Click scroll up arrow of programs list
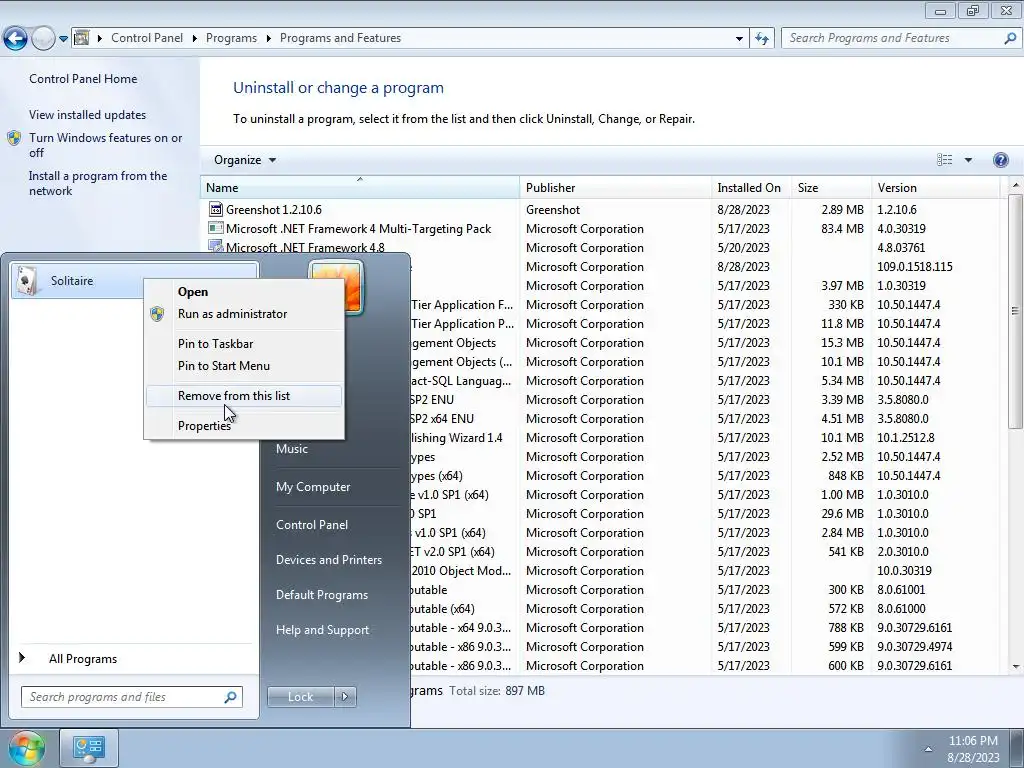The height and width of the screenshot is (768, 1024). point(1016,185)
